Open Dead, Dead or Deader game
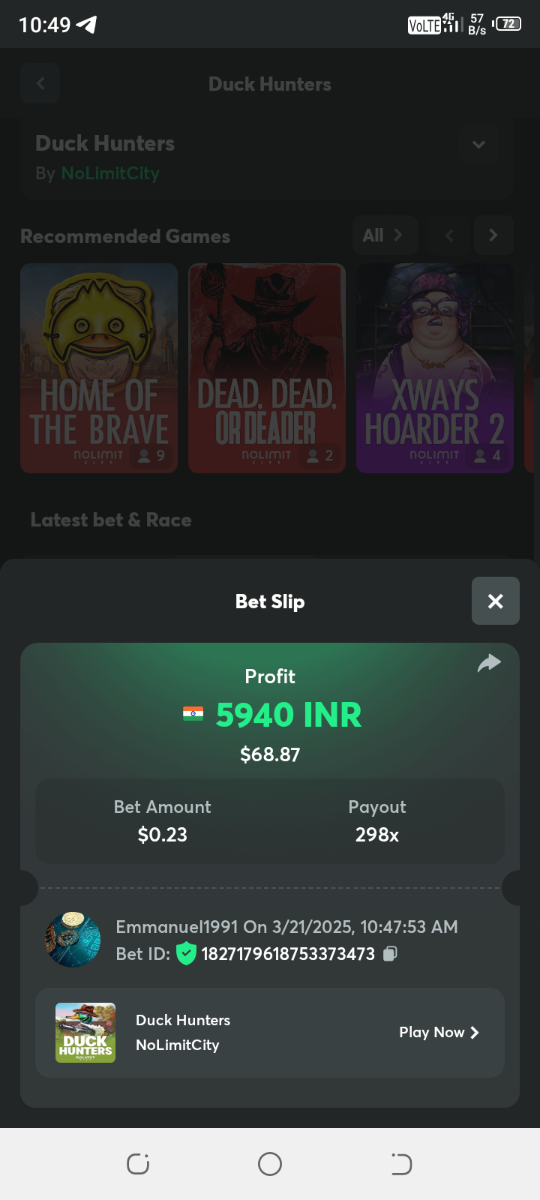Image resolution: width=540 pixels, height=1200 pixels. [x=267, y=368]
